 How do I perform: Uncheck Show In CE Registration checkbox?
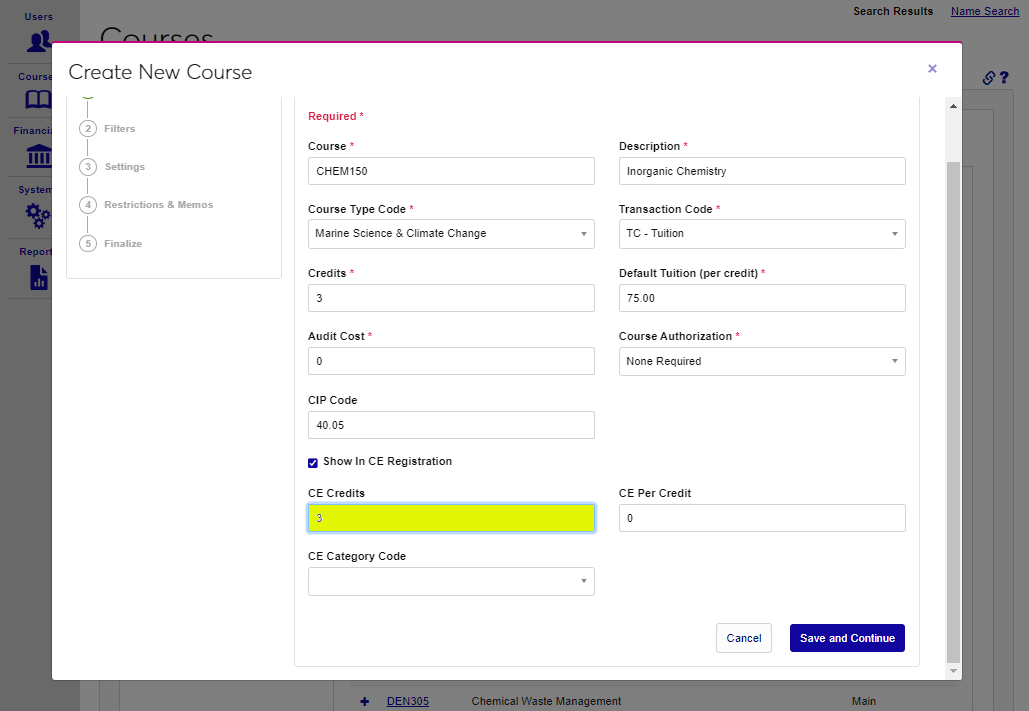point(313,462)
